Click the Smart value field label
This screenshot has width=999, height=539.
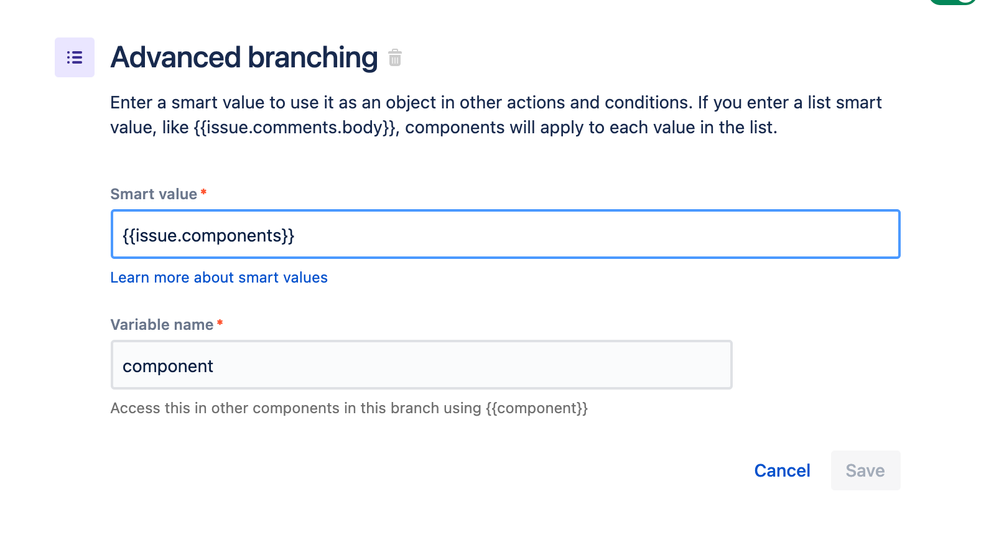pyautogui.click(x=154, y=194)
